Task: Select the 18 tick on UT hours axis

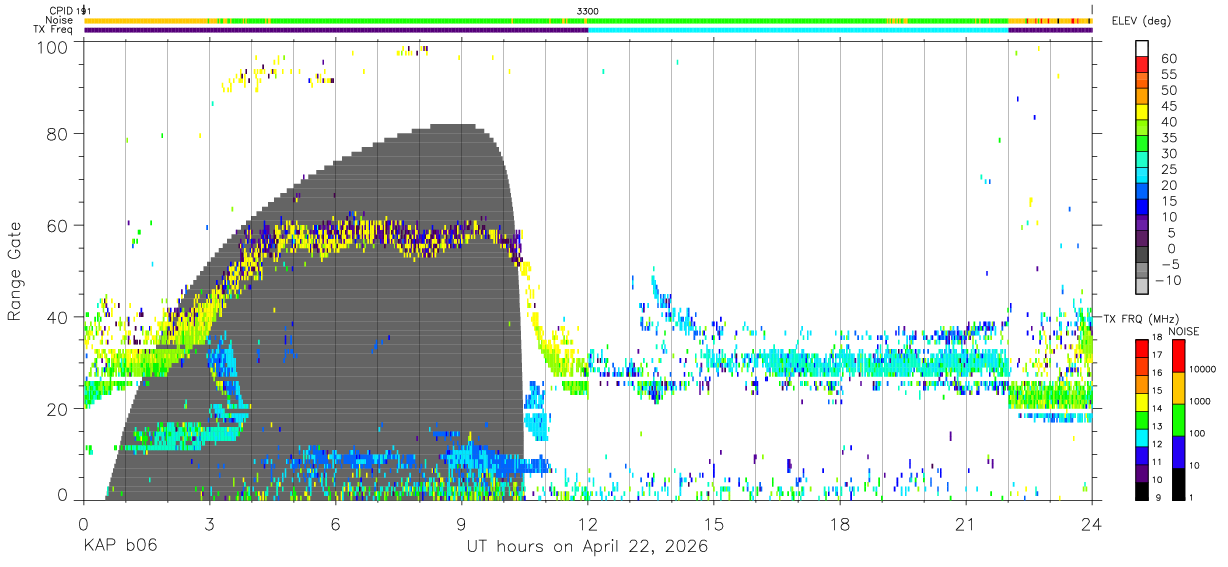Action: point(840,524)
